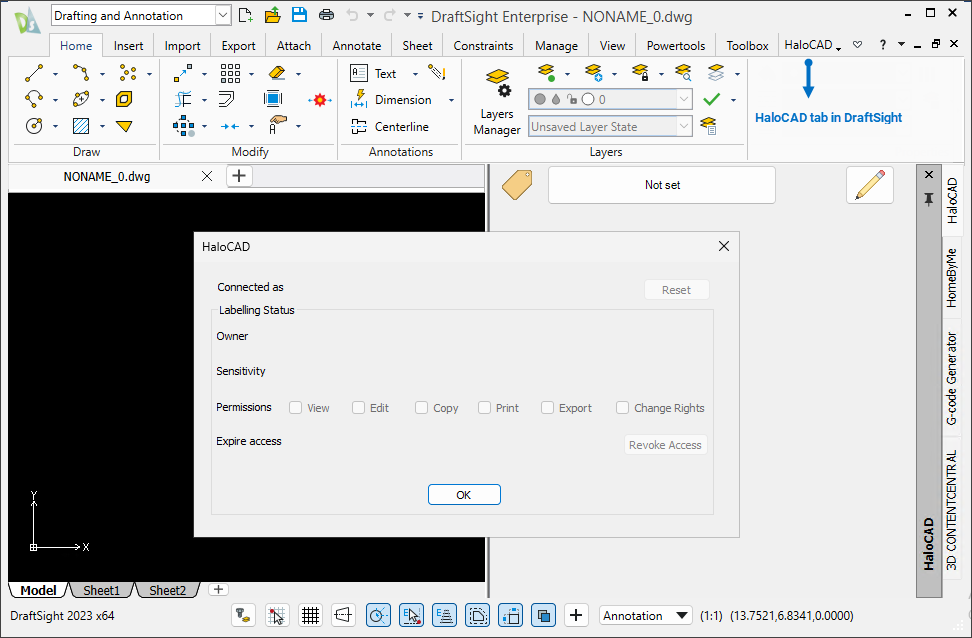The height and width of the screenshot is (638, 972).
Task: Open the Annotation scale dropdown in status bar
Action: 682,616
